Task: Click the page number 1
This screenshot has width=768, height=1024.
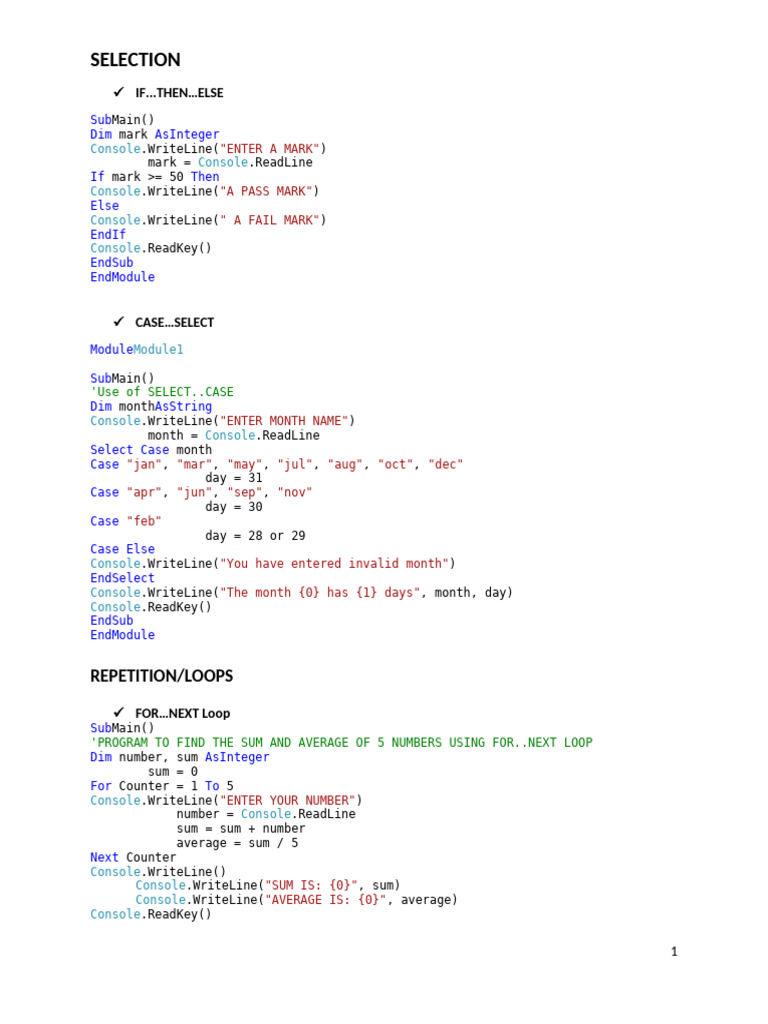Action: click(x=674, y=952)
